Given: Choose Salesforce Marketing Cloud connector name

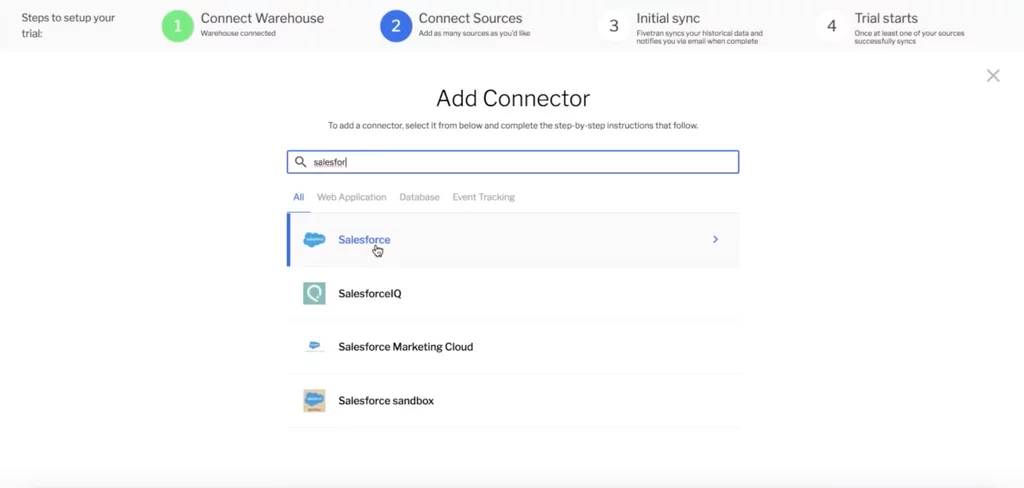Looking at the screenshot, I should tap(406, 347).
